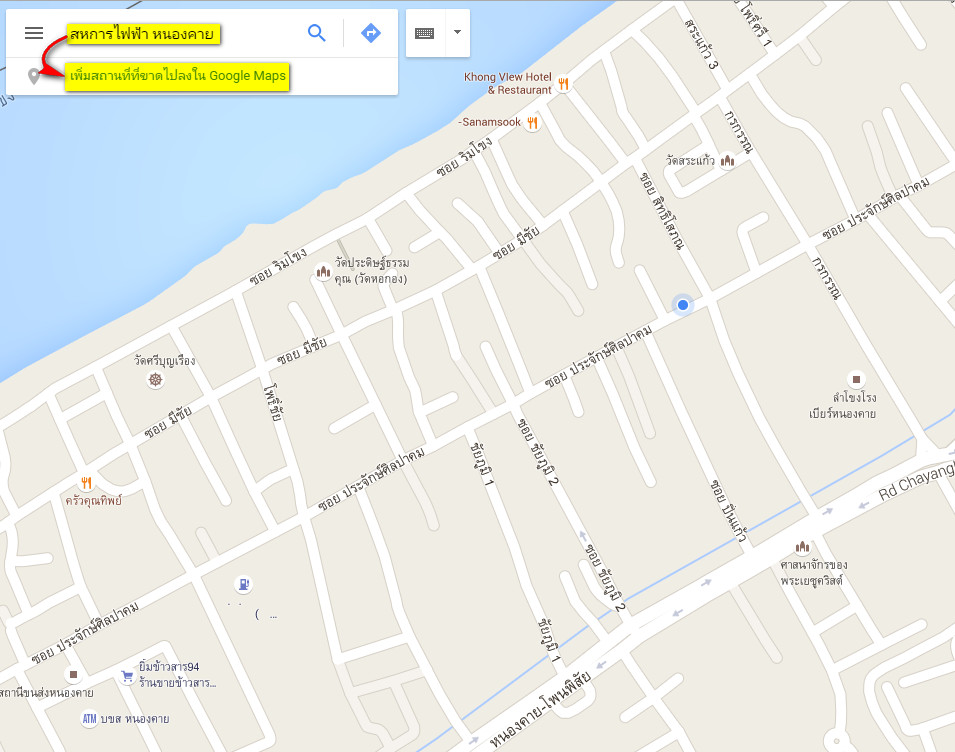
Task: Click the blue current location dot
Action: (x=683, y=304)
